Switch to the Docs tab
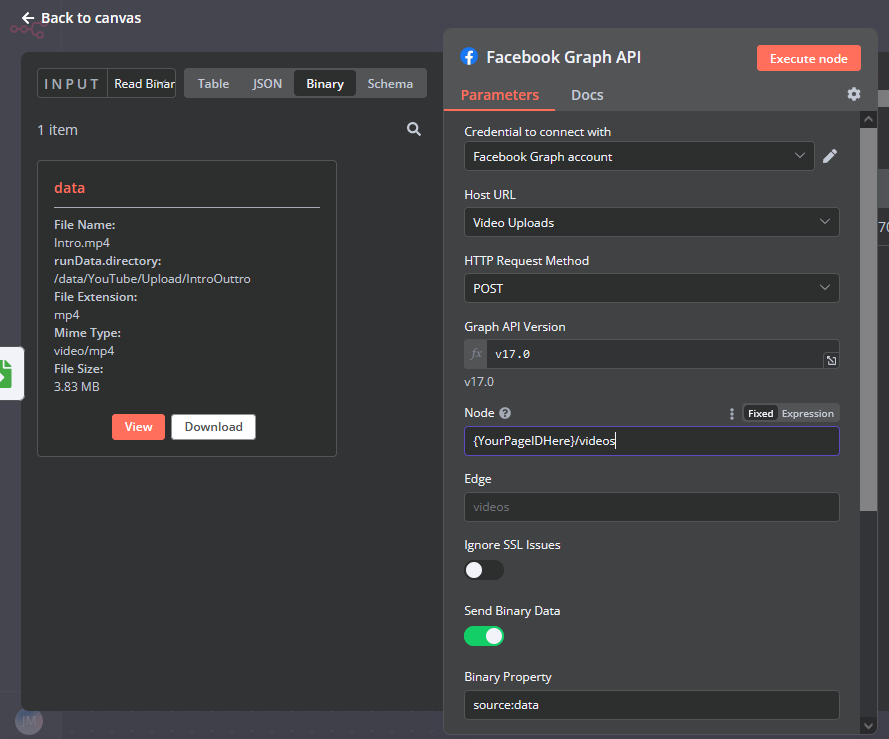 point(587,95)
